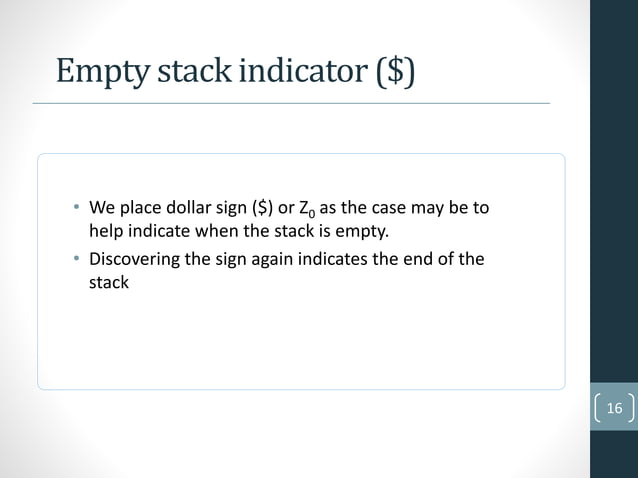Click the empty area inside the content box
Viewport: 638px width, 478px height.
click(x=301, y=338)
